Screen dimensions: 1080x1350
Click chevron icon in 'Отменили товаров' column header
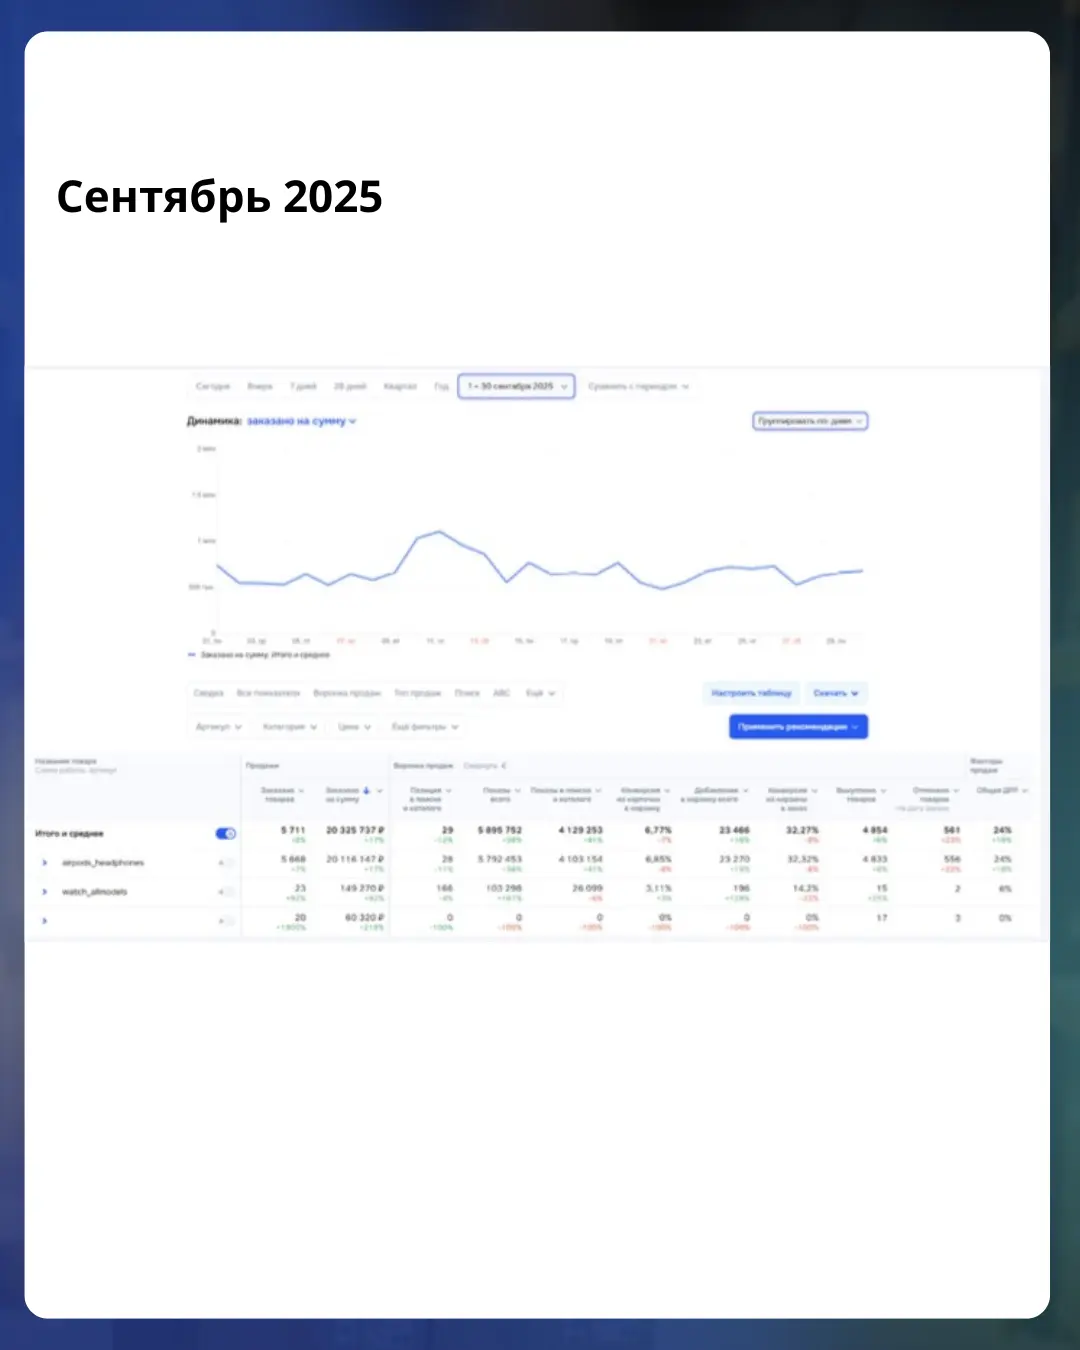click(956, 791)
